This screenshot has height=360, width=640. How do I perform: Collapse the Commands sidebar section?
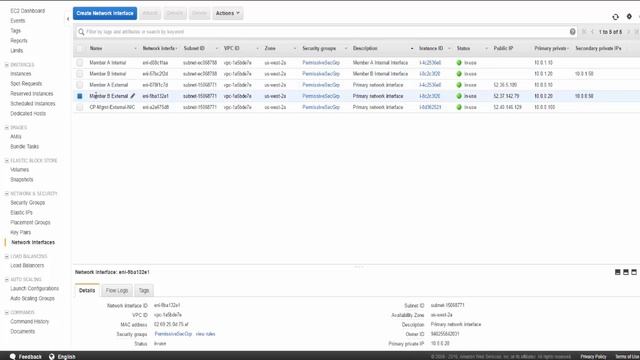coord(7,313)
